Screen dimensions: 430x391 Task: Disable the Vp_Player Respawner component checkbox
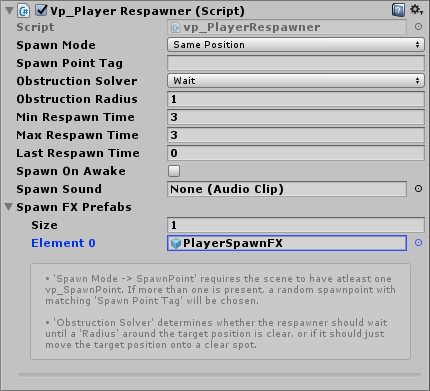pos(41,10)
